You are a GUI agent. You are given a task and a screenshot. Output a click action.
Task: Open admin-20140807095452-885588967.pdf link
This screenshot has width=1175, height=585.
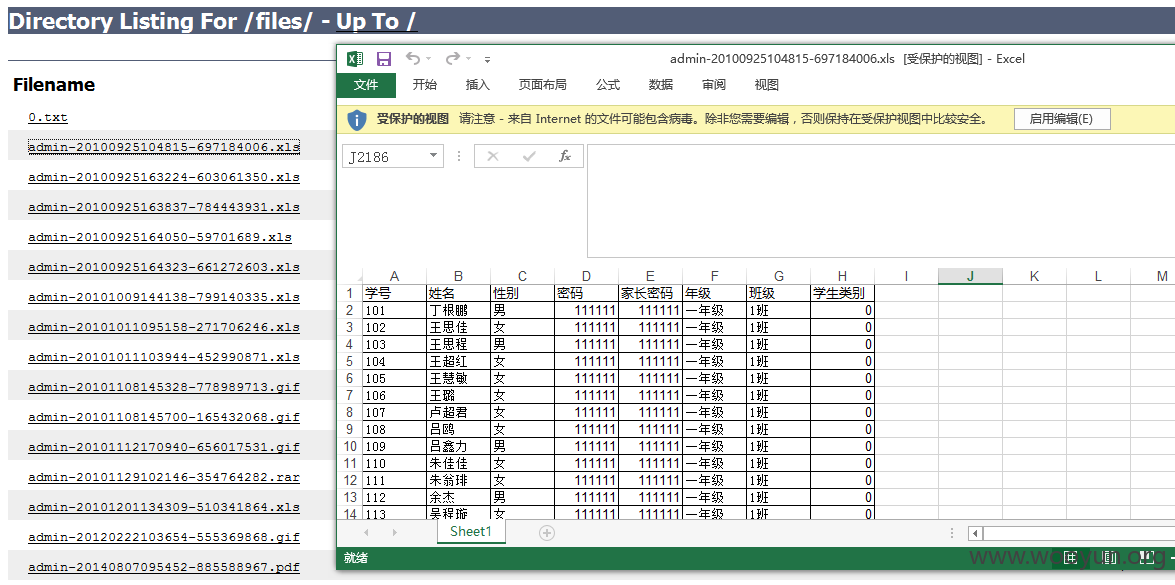click(x=164, y=567)
